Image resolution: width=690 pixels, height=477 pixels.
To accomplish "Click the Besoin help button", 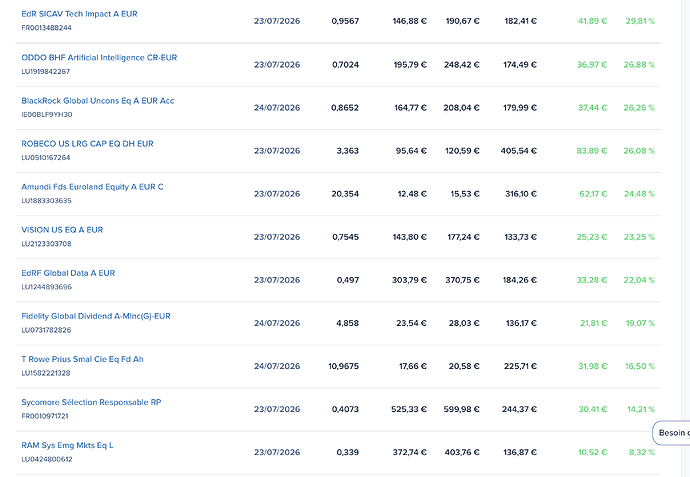I will (x=672, y=433).
